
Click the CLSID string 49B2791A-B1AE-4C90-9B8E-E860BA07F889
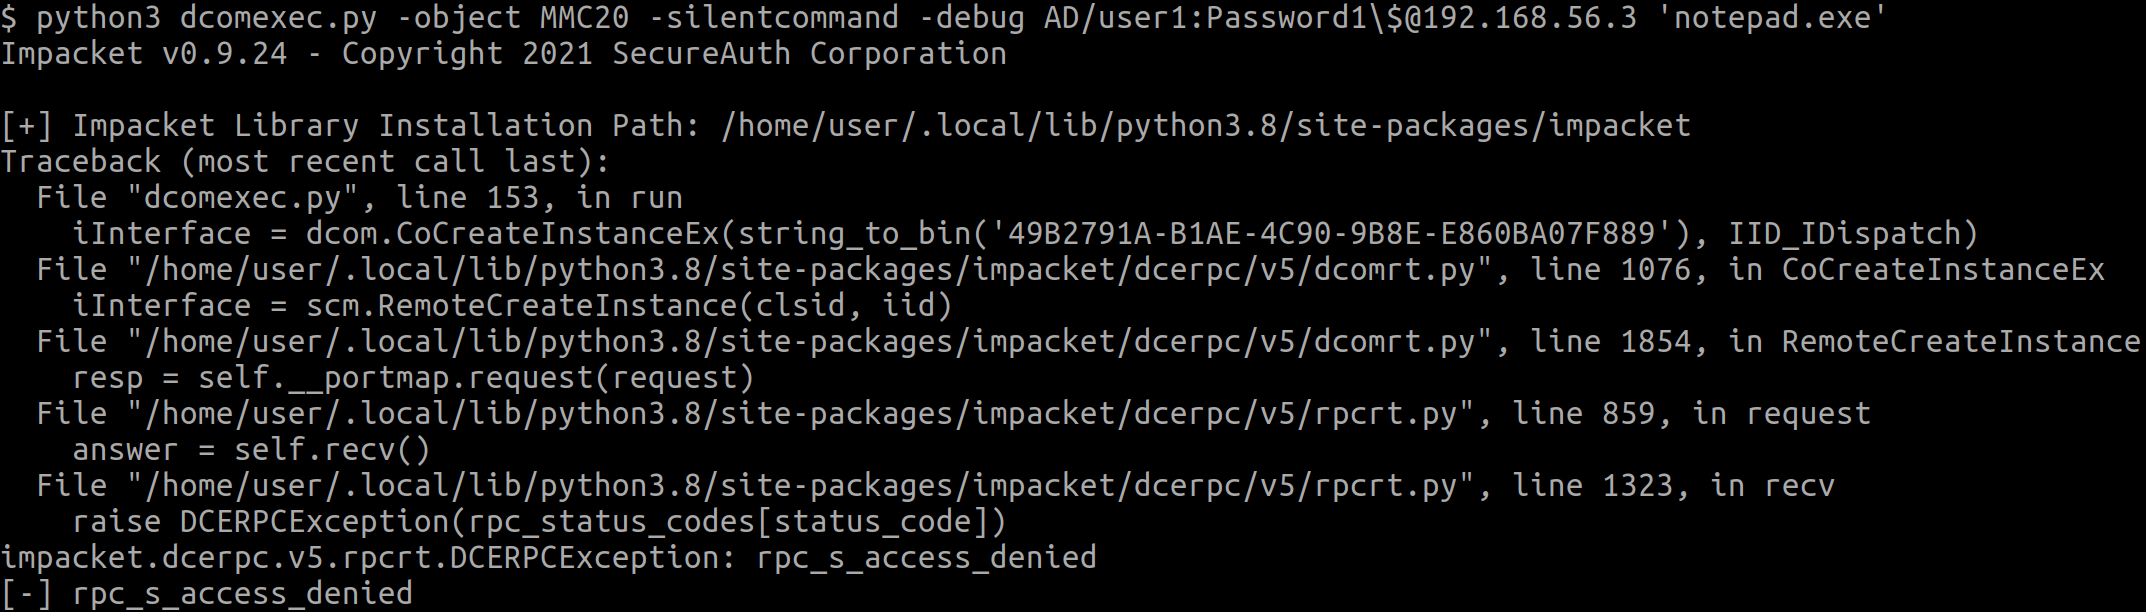point(1331,233)
